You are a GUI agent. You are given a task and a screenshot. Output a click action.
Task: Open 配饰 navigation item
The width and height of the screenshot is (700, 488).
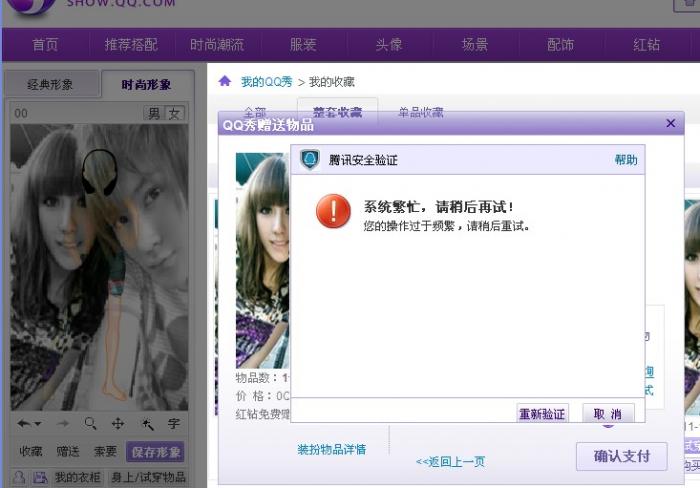click(560, 45)
